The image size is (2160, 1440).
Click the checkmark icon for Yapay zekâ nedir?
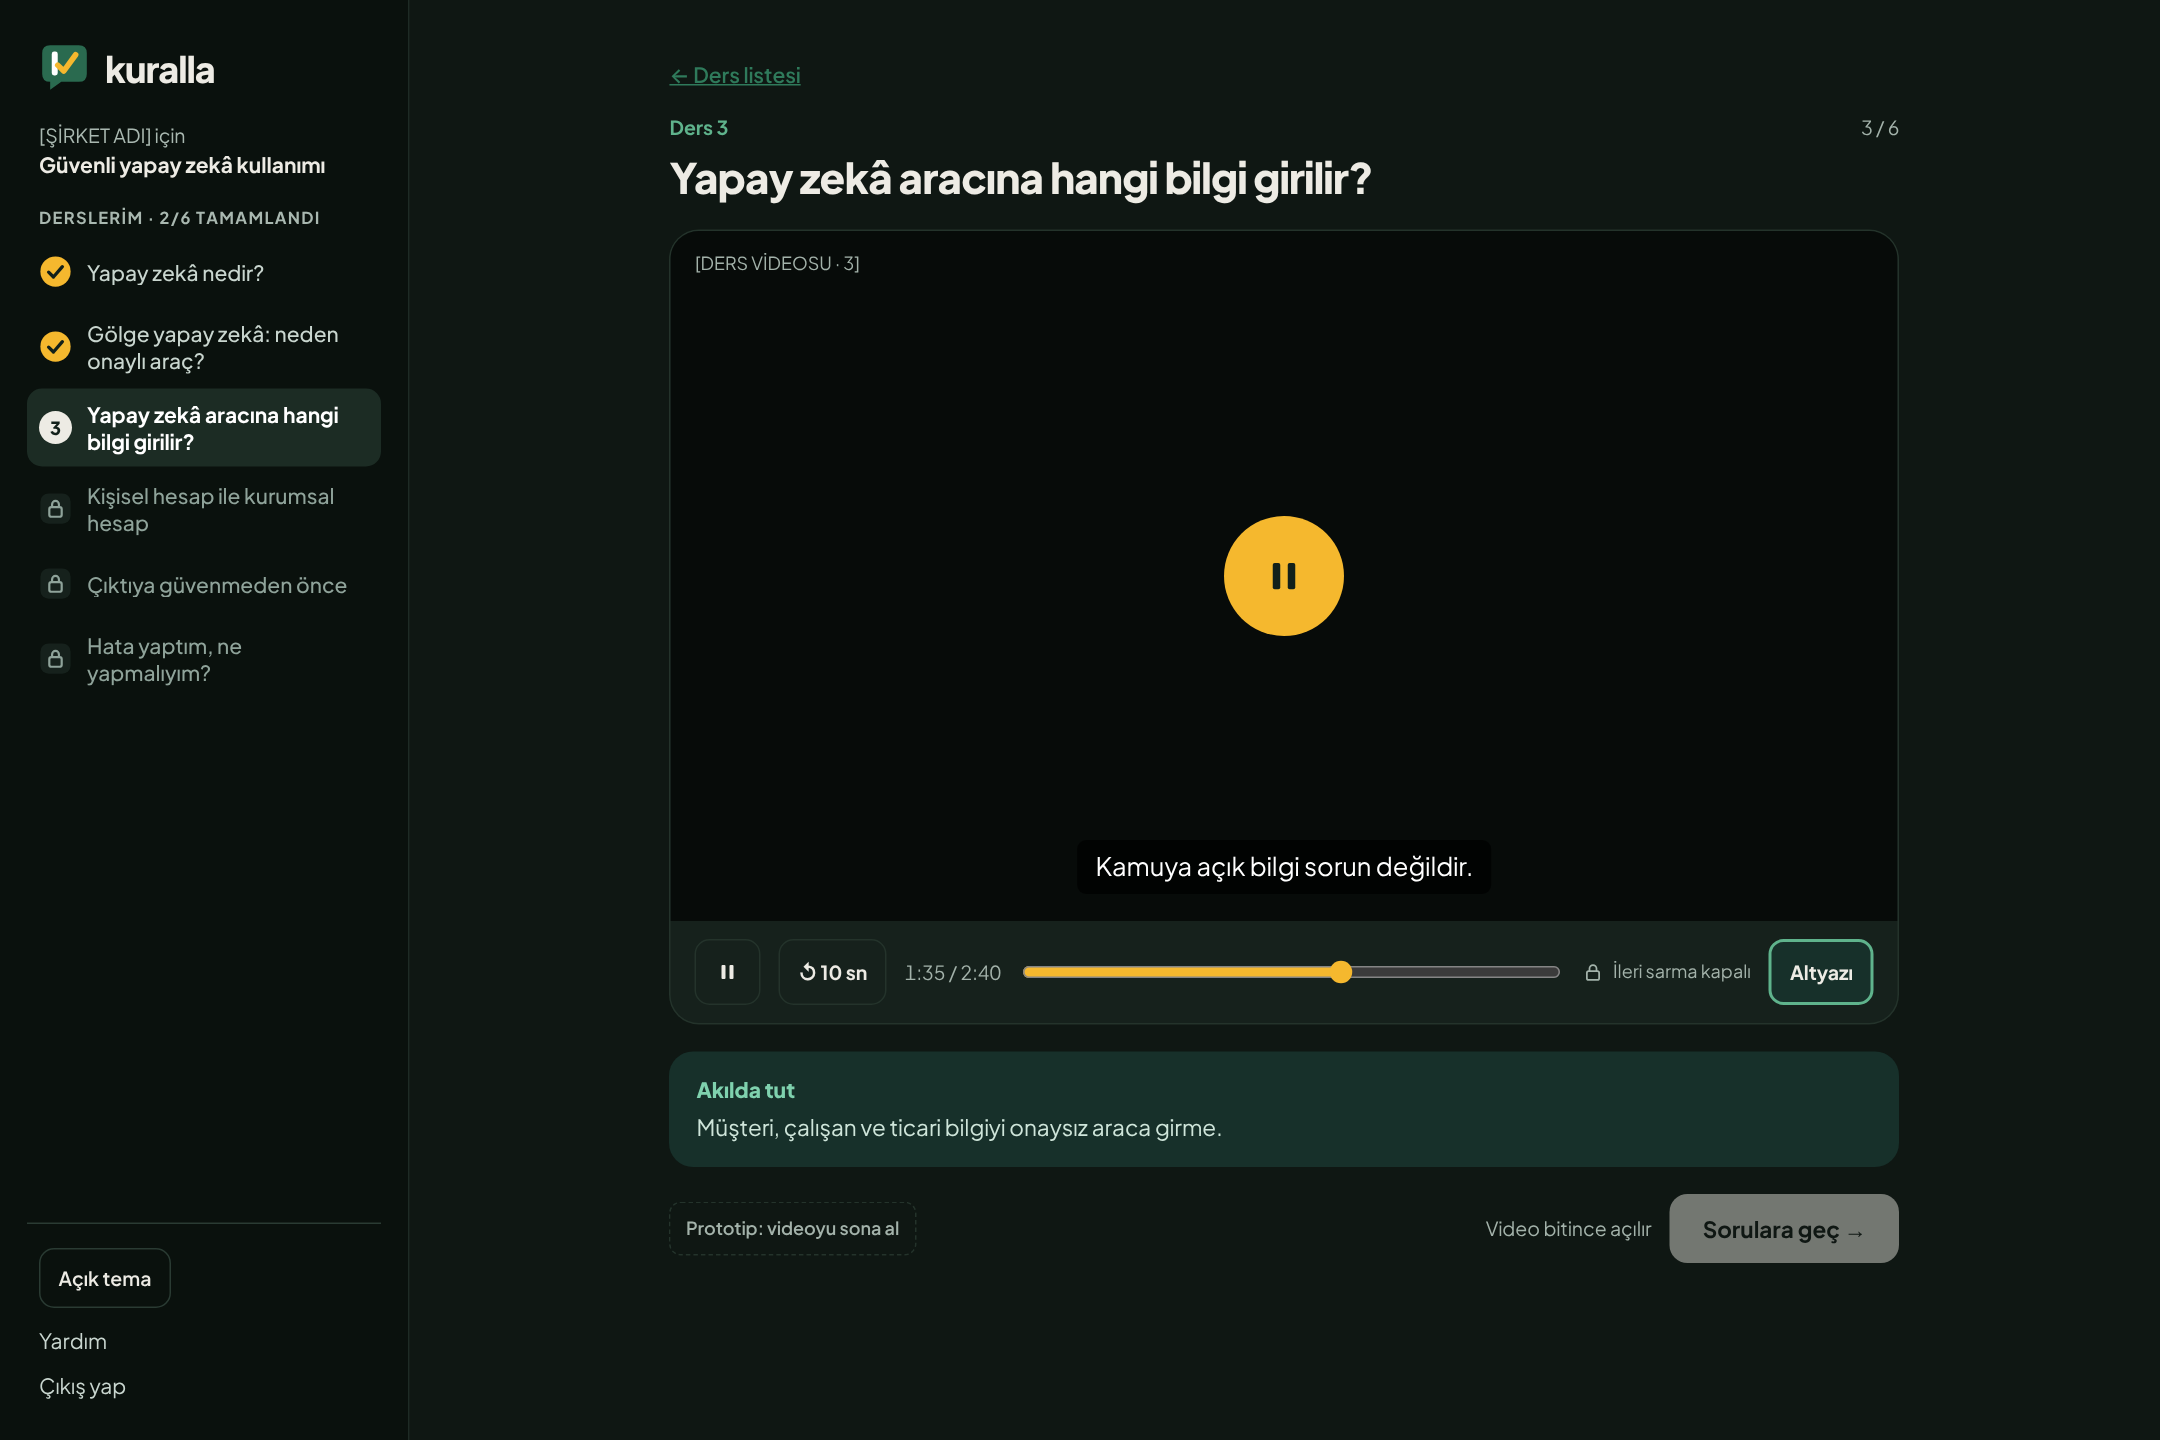coord(55,272)
